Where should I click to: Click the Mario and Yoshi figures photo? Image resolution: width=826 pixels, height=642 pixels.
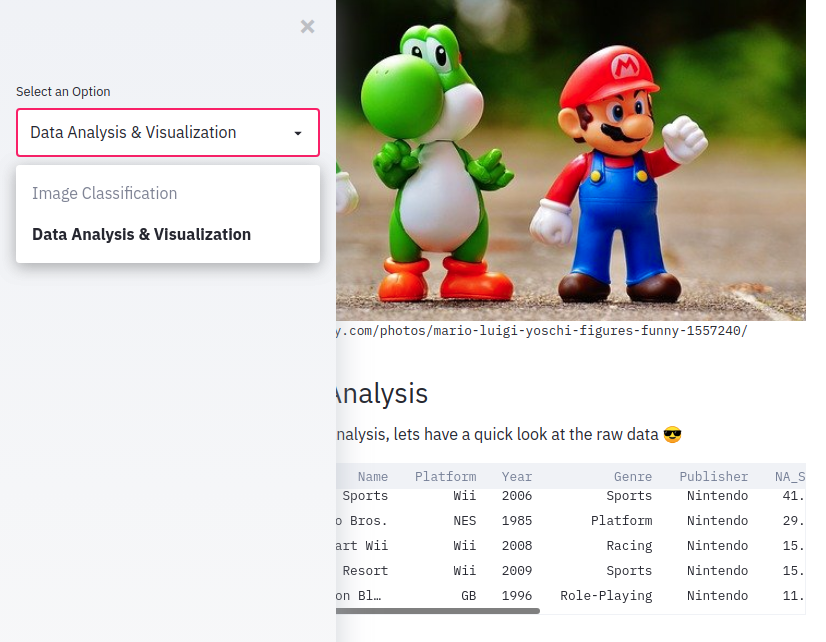pos(571,160)
